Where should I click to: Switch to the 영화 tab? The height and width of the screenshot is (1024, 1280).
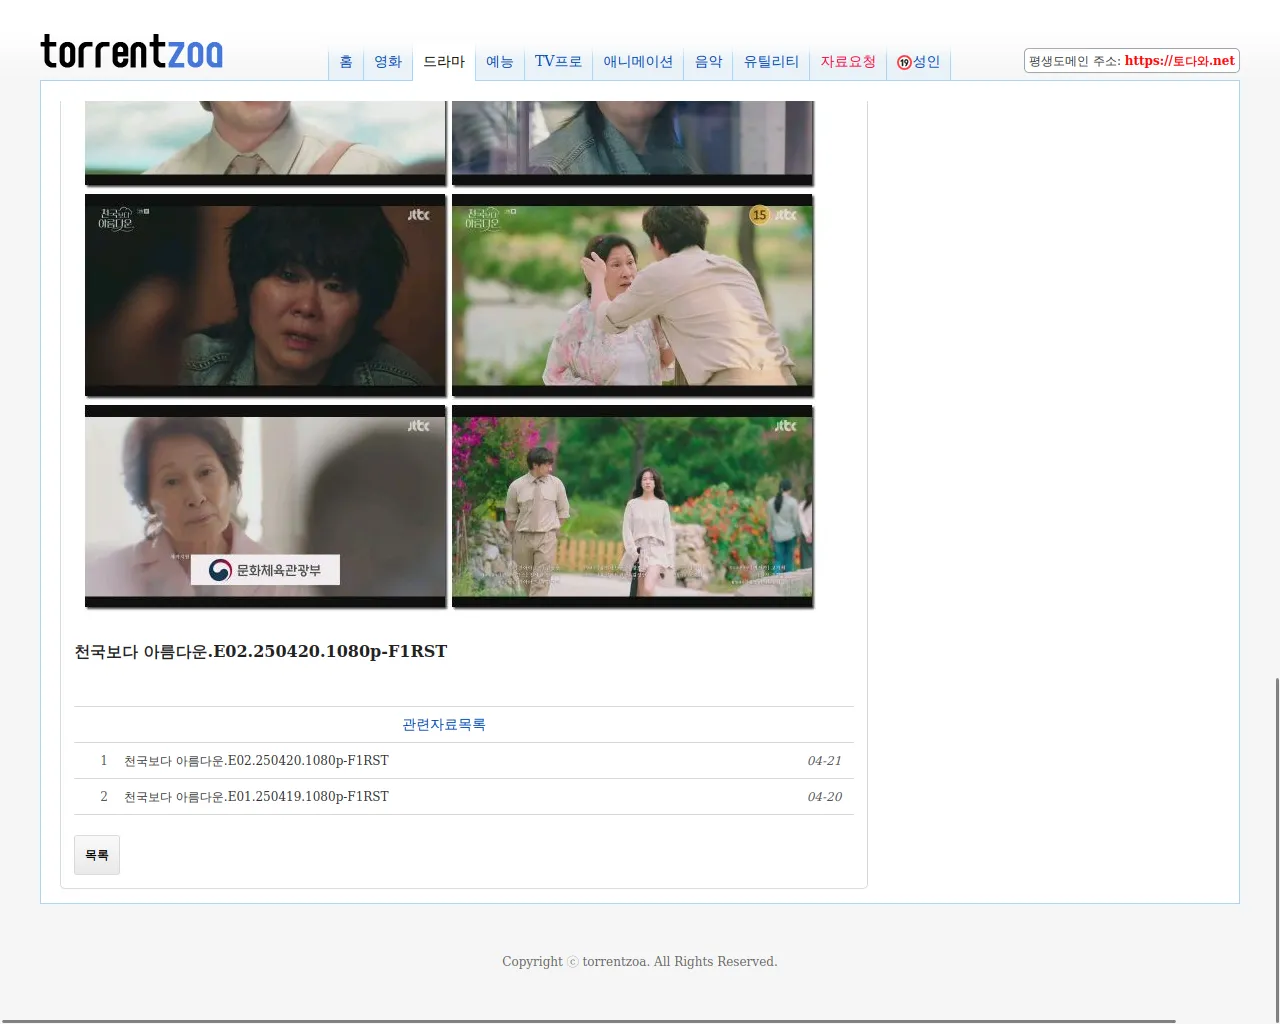pos(388,62)
